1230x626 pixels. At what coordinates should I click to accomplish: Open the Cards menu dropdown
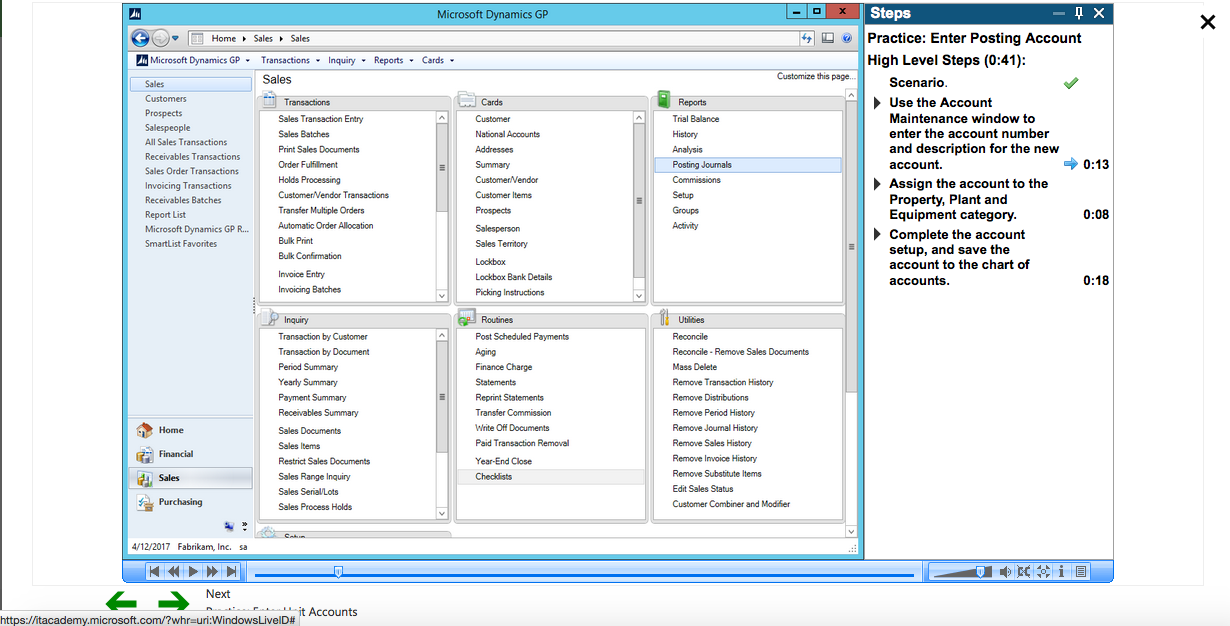438,60
